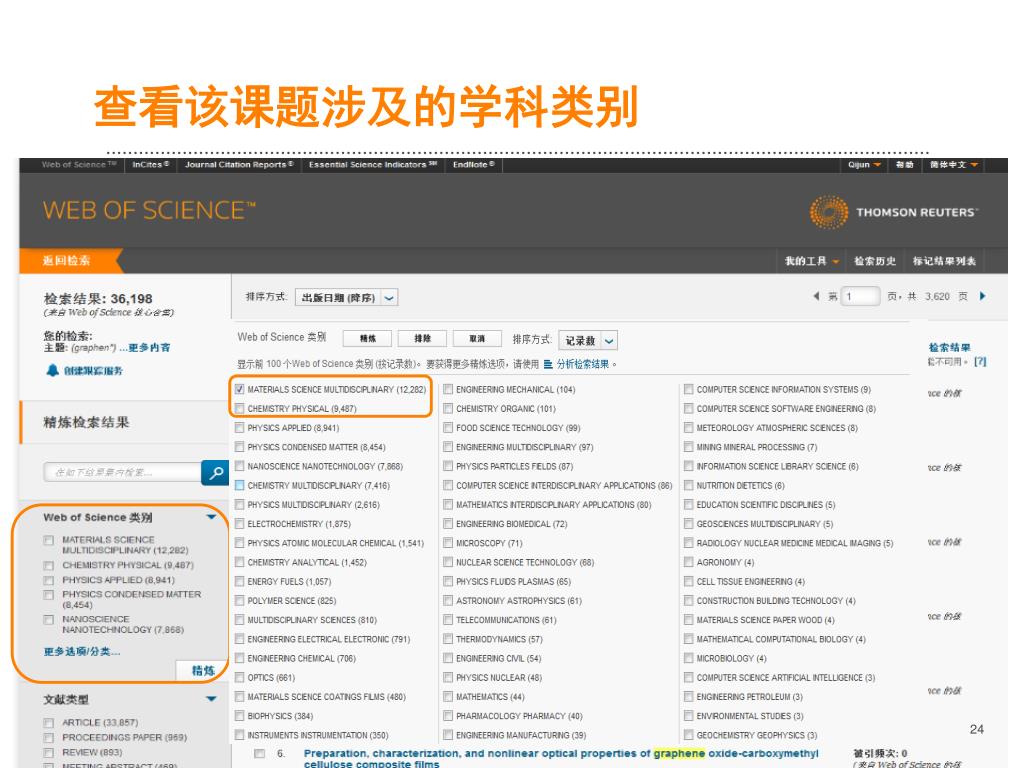Click the page number input box
The image size is (1024, 768).
tap(860, 296)
